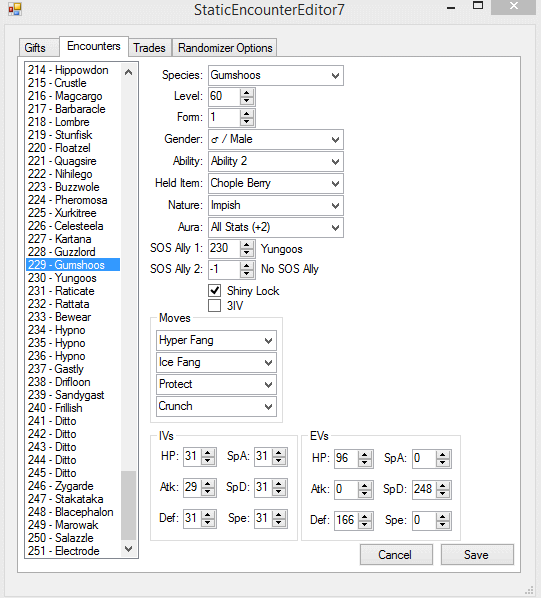Decrease Atk IV with down arrow
Image resolution: width=541 pixels, height=598 pixels.
point(208,491)
